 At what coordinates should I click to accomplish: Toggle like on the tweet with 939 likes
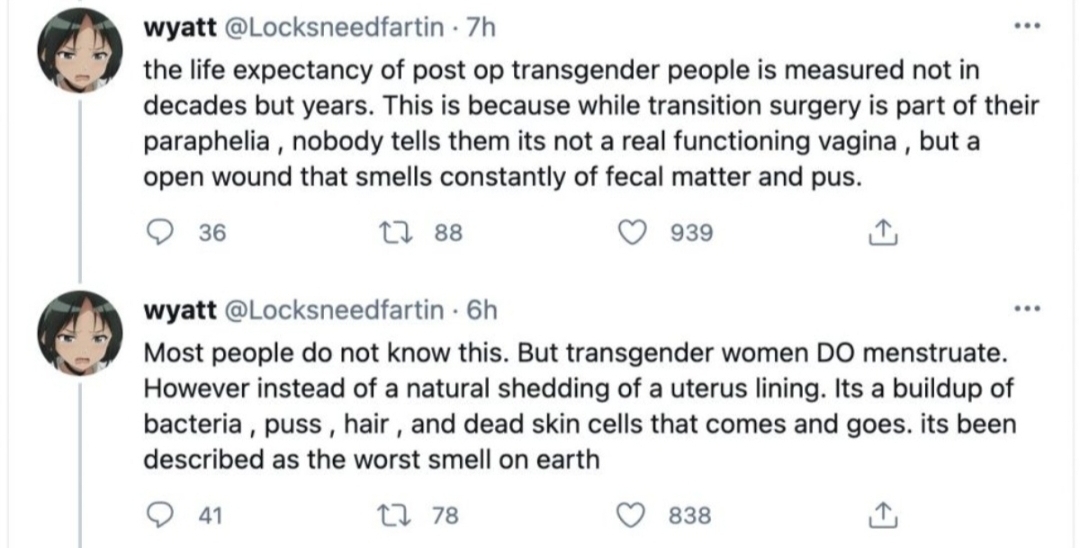point(634,232)
